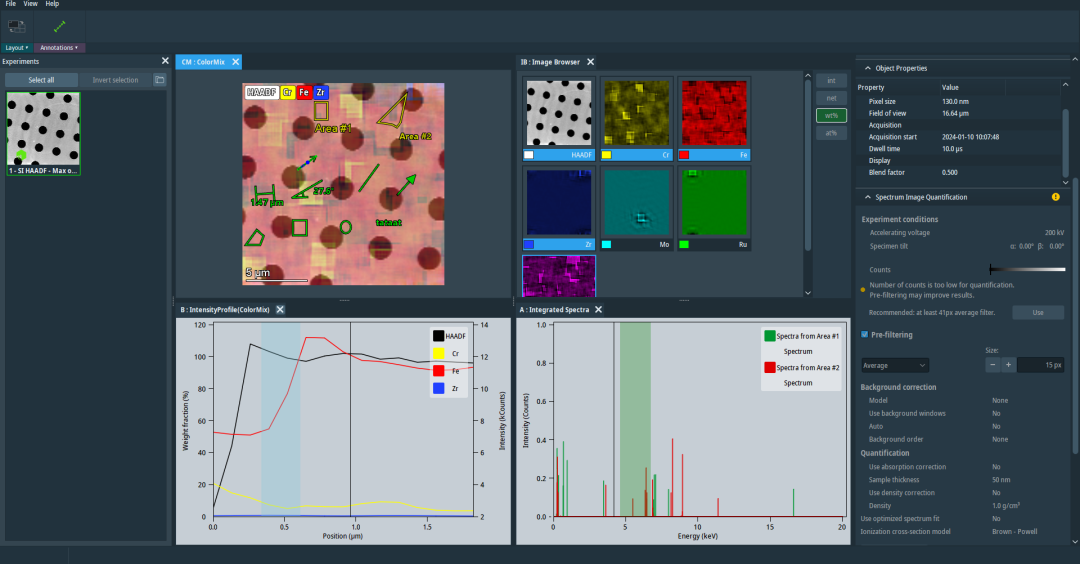Open the Layout dropdown
The width and height of the screenshot is (1080, 564).
tap(17, 47)
